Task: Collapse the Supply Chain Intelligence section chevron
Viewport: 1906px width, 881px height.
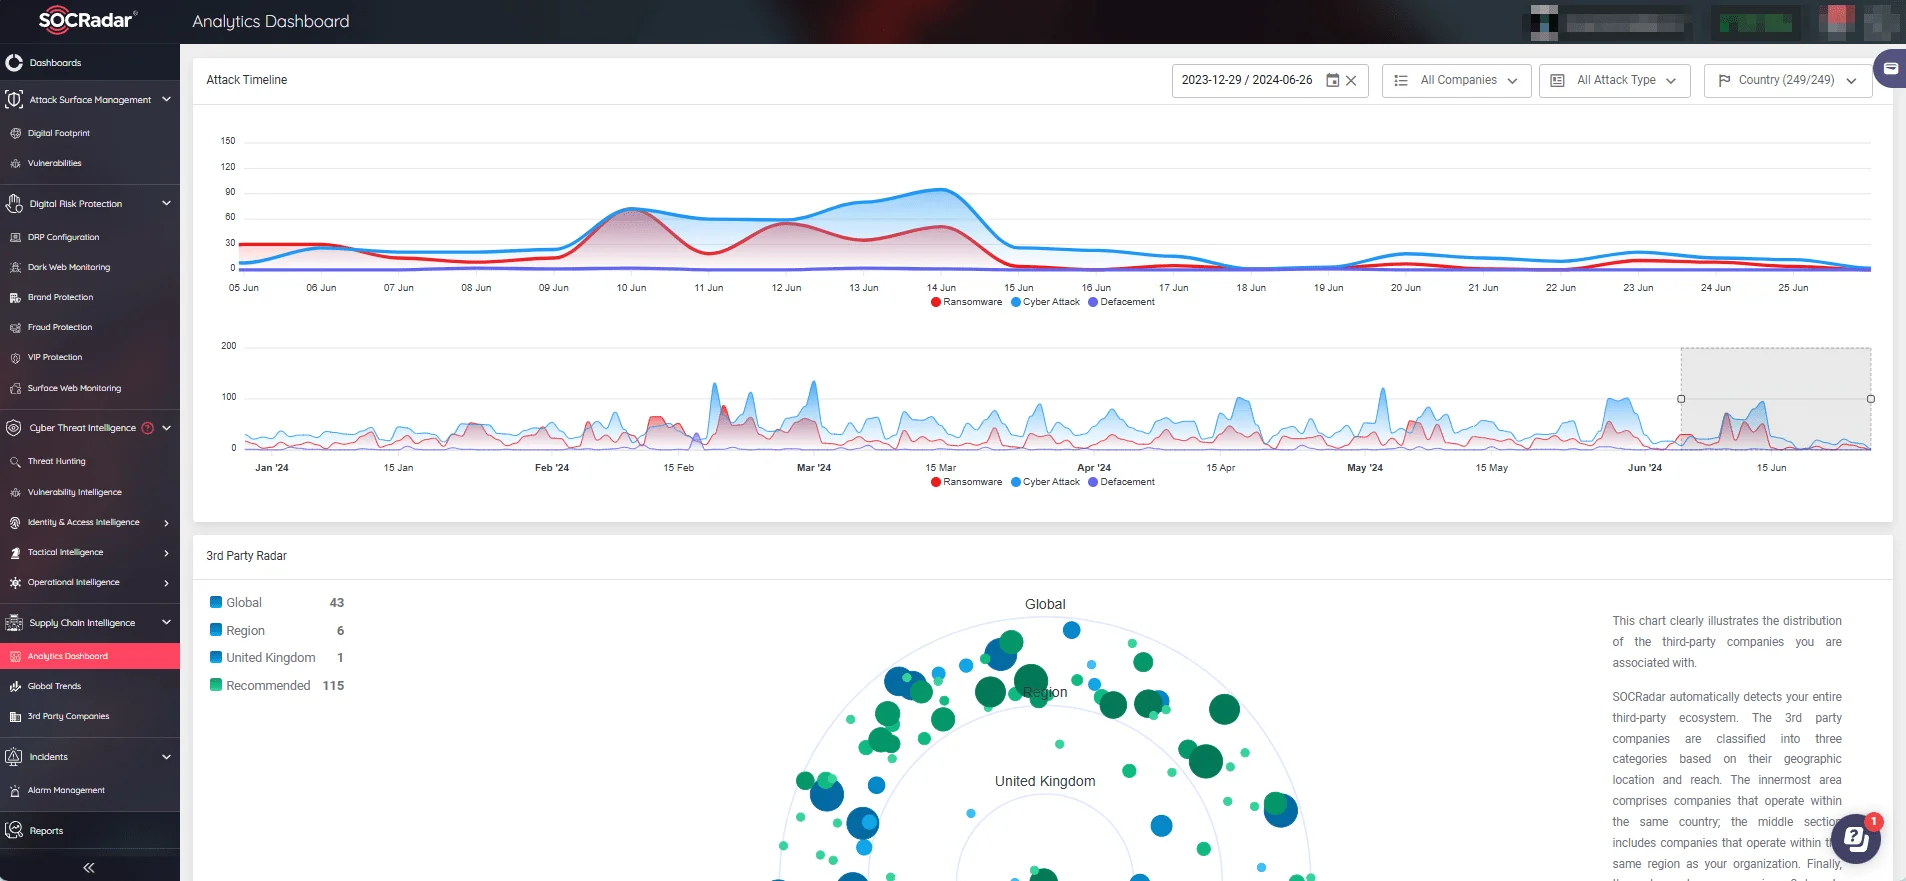Action: click(x=166, y=622)
